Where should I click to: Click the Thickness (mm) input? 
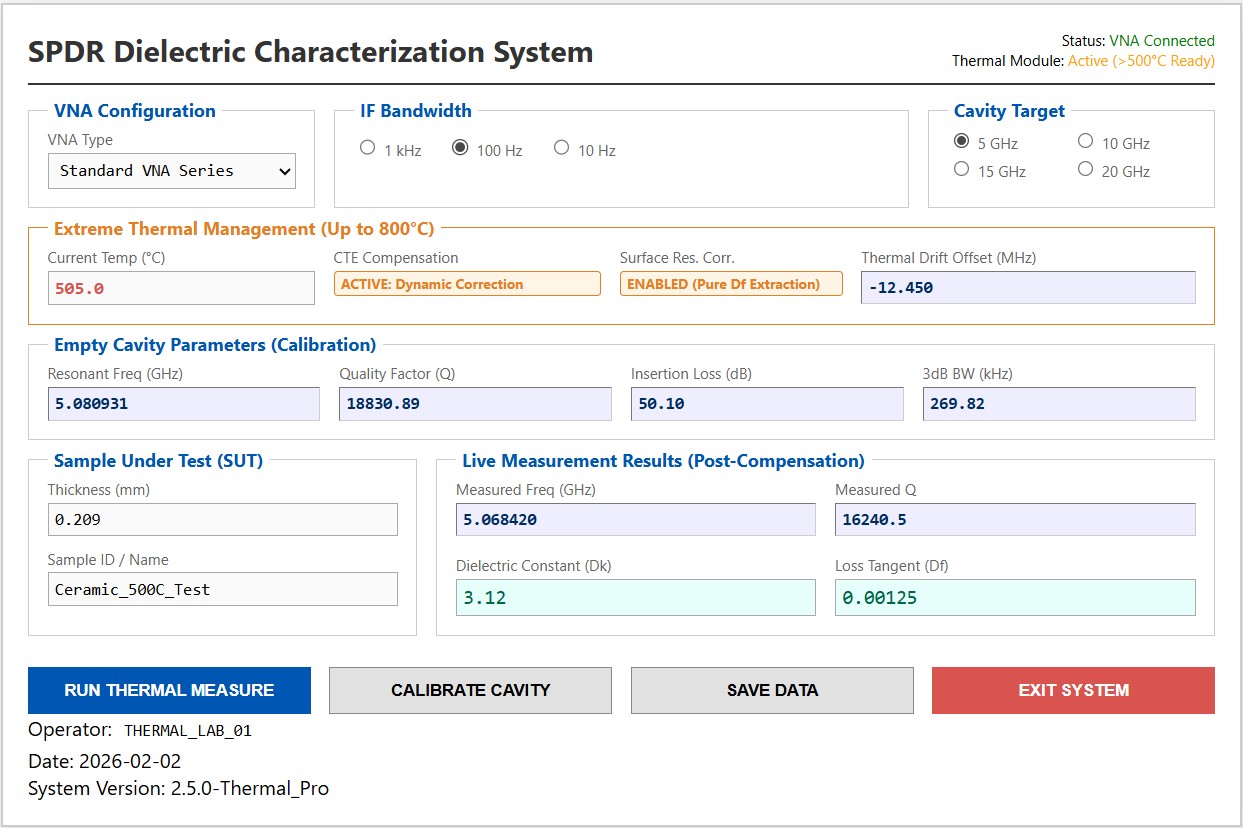(x=223, y=519)
